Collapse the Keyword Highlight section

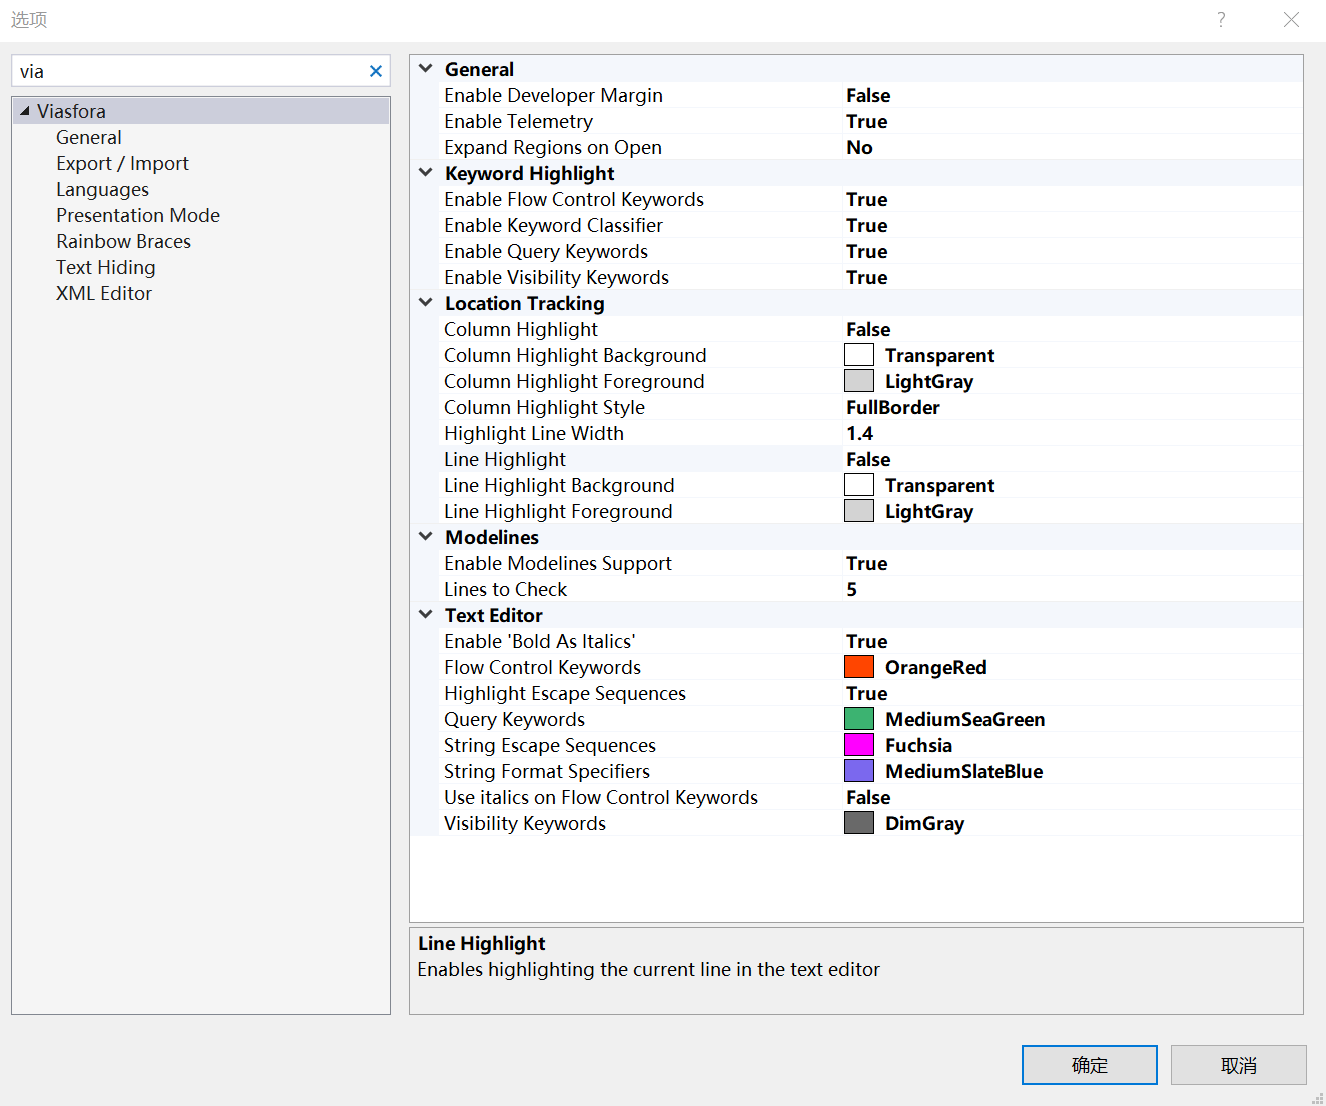(426, 173)
